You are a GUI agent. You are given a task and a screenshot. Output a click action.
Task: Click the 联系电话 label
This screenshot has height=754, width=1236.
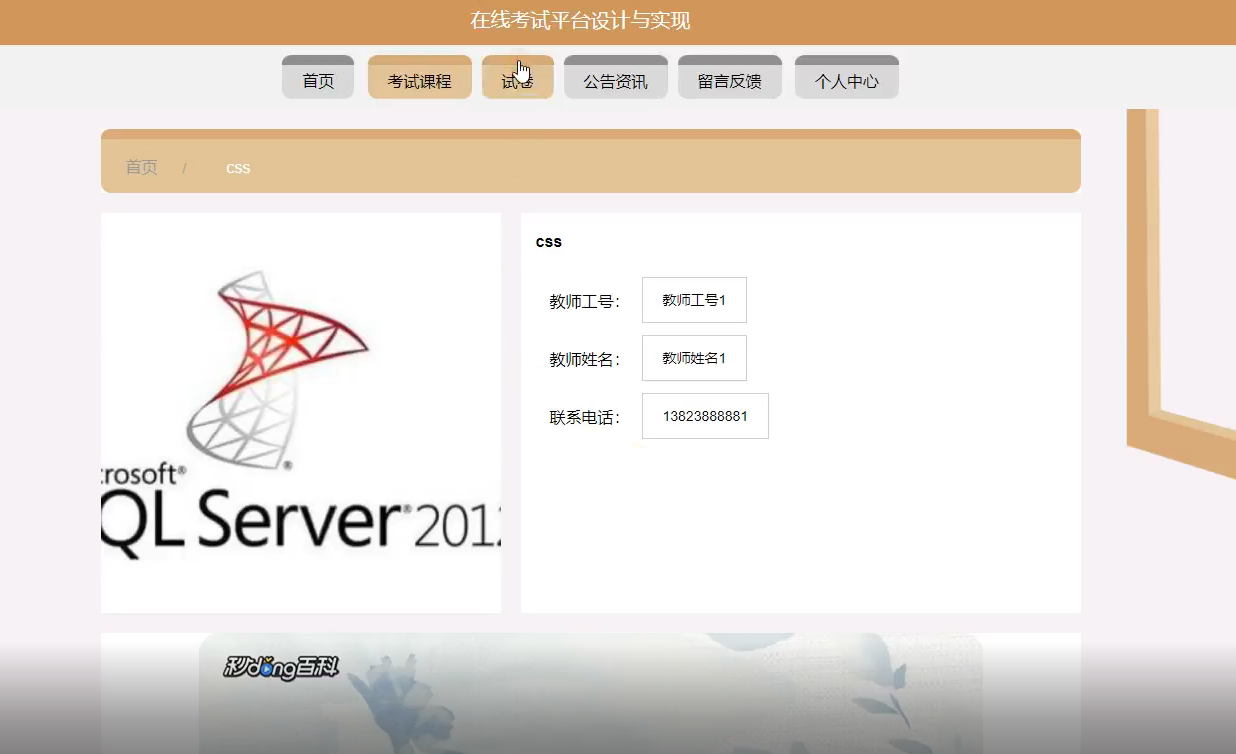pos(585,417)
